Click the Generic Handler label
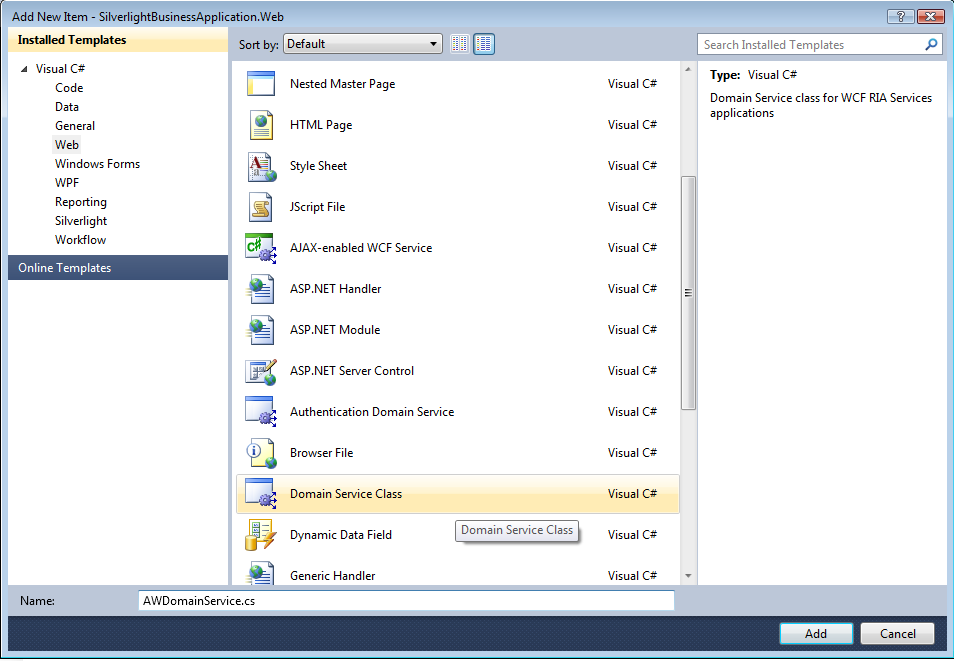The image size is (954, 661). point(332,576)
